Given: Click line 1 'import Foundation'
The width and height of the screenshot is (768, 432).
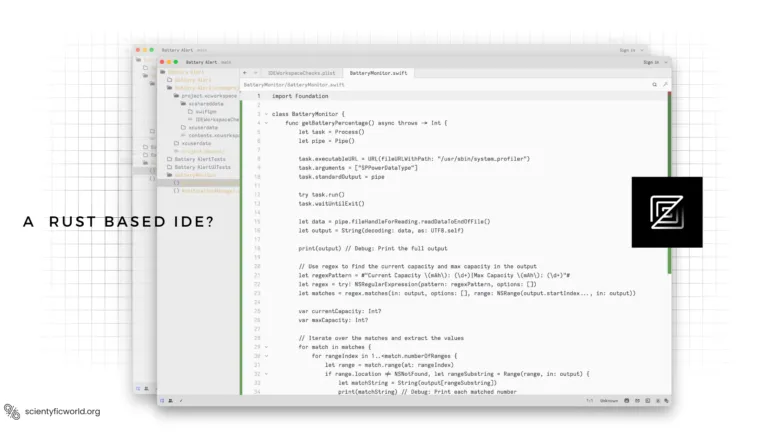Looking at the screenshot, I should click(x=300, y=96).
